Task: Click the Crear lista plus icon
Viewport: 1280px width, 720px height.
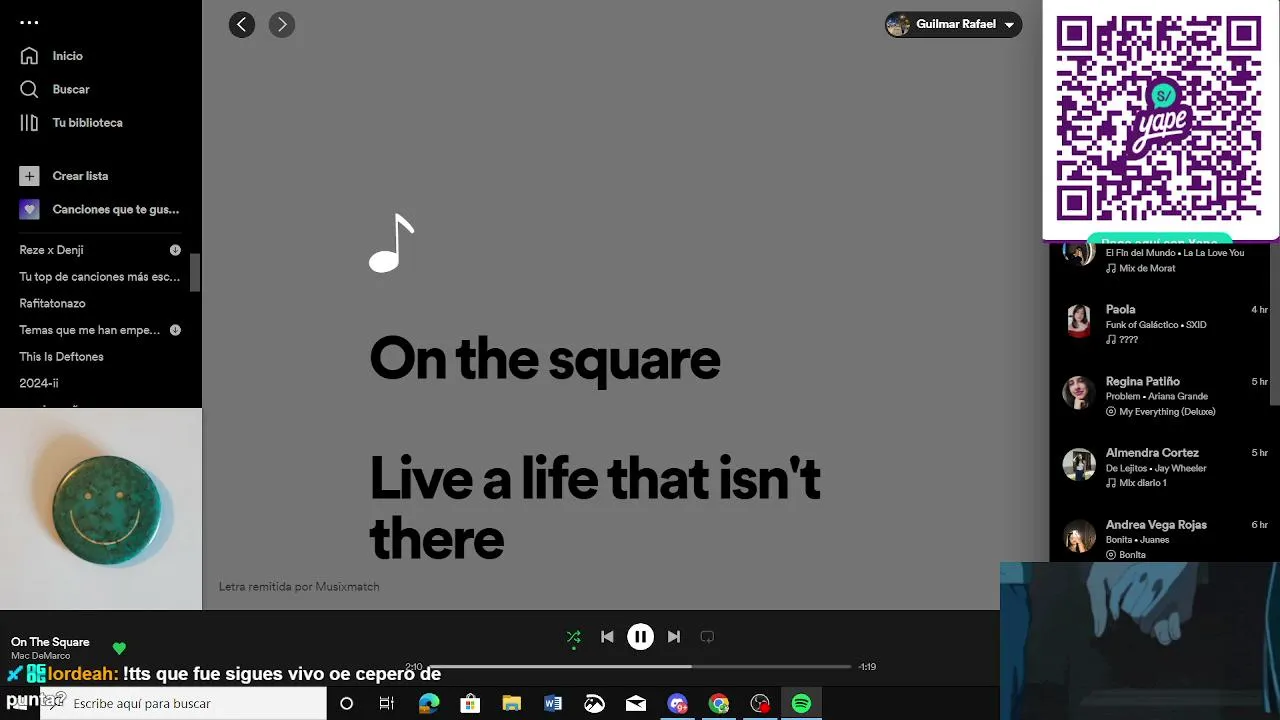Action: [29, 176]
